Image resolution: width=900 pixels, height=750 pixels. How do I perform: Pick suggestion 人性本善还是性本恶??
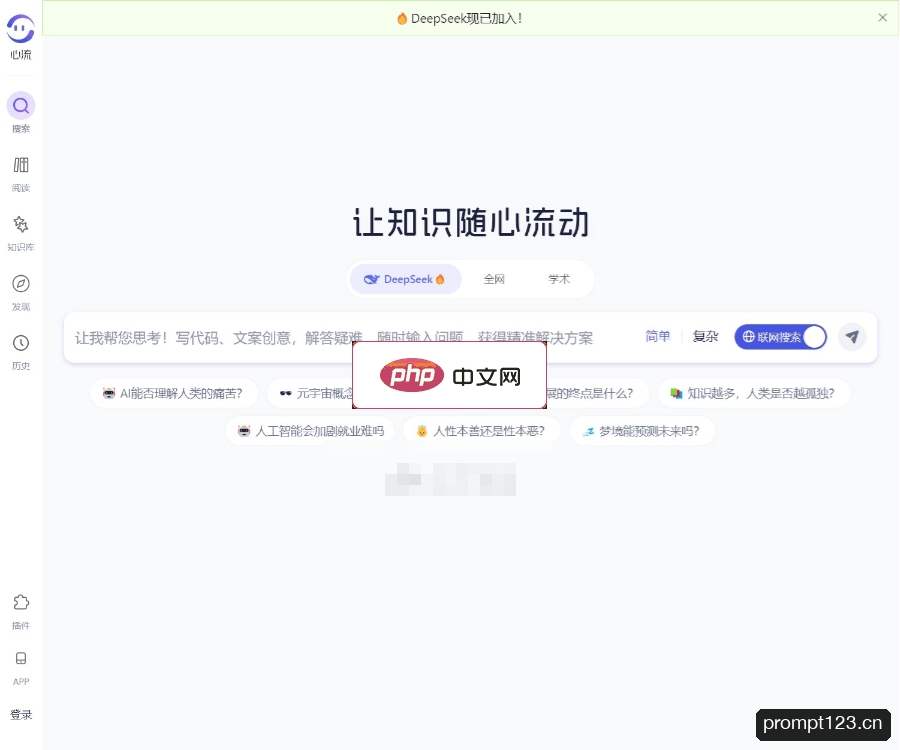pos(481,431)
